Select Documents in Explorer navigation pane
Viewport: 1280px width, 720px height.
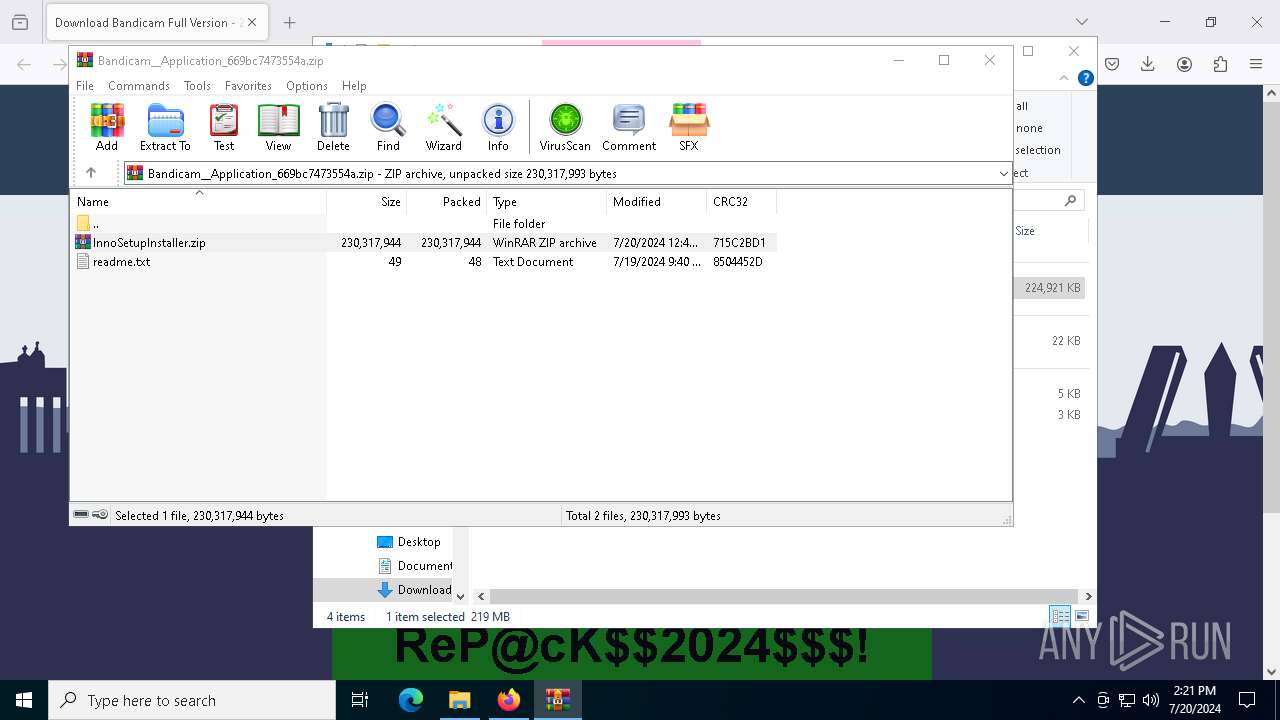pyautogui.click(x=414, y=565)
